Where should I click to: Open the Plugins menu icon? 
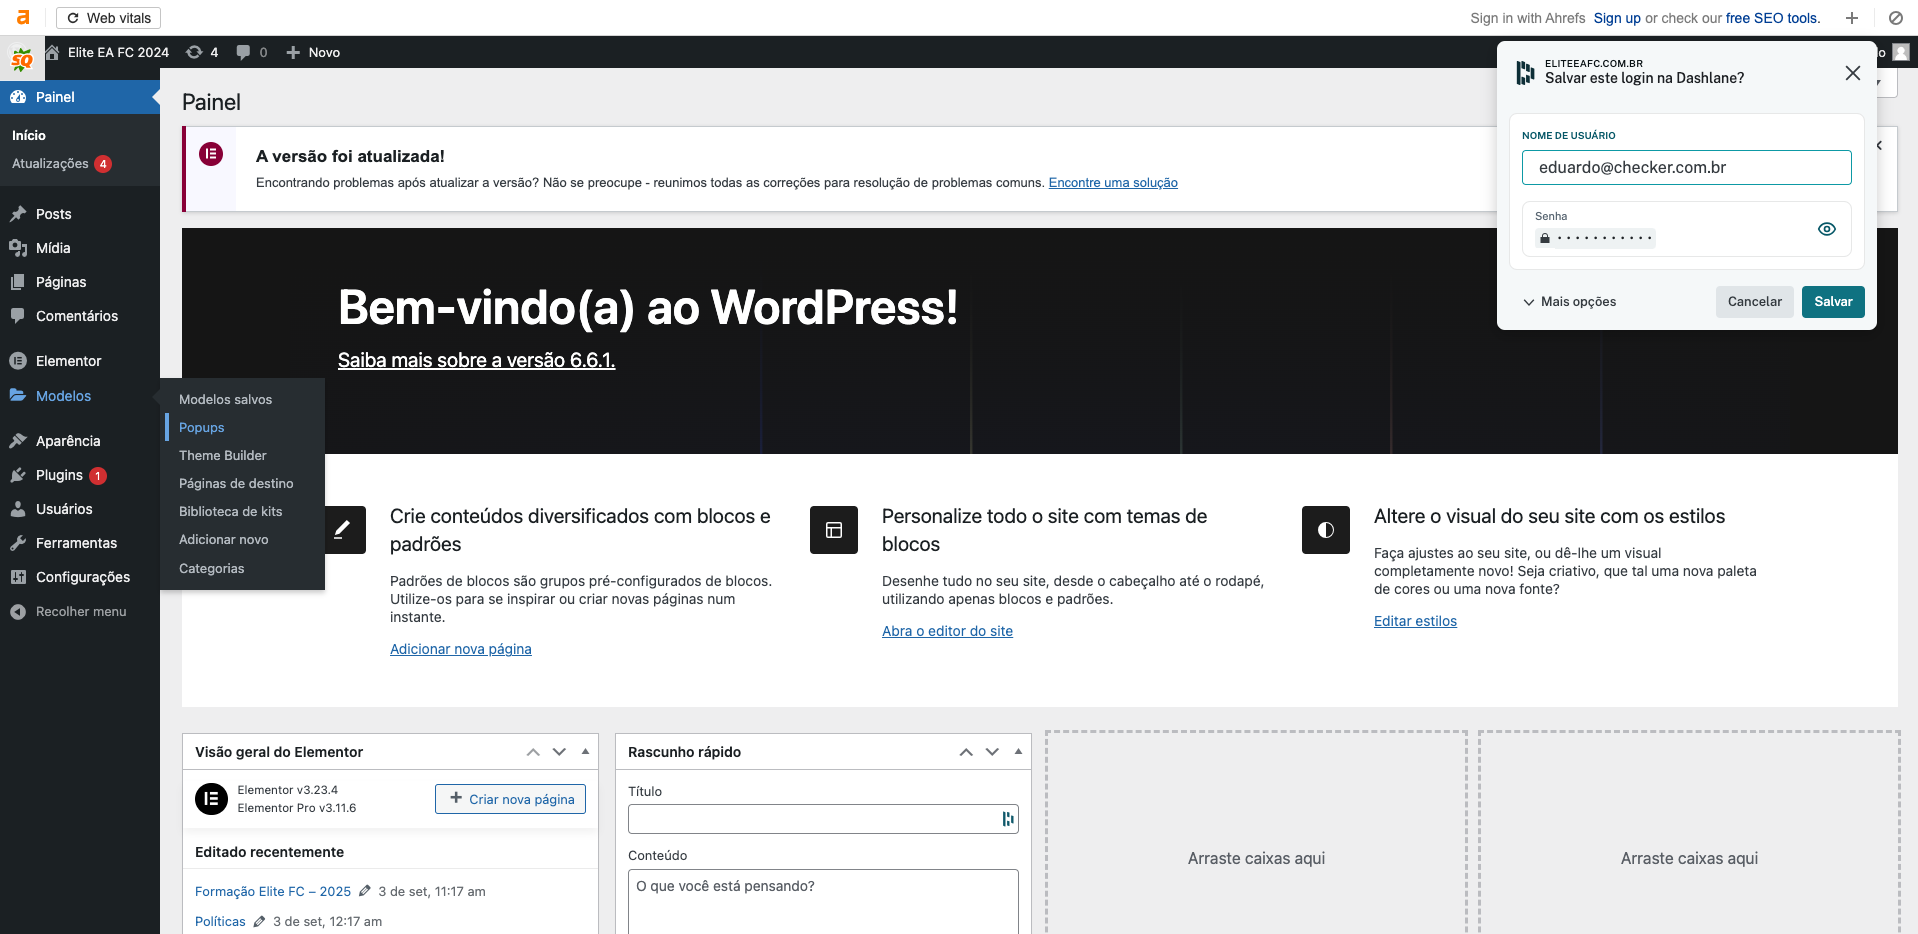click(x=18, y=475)
